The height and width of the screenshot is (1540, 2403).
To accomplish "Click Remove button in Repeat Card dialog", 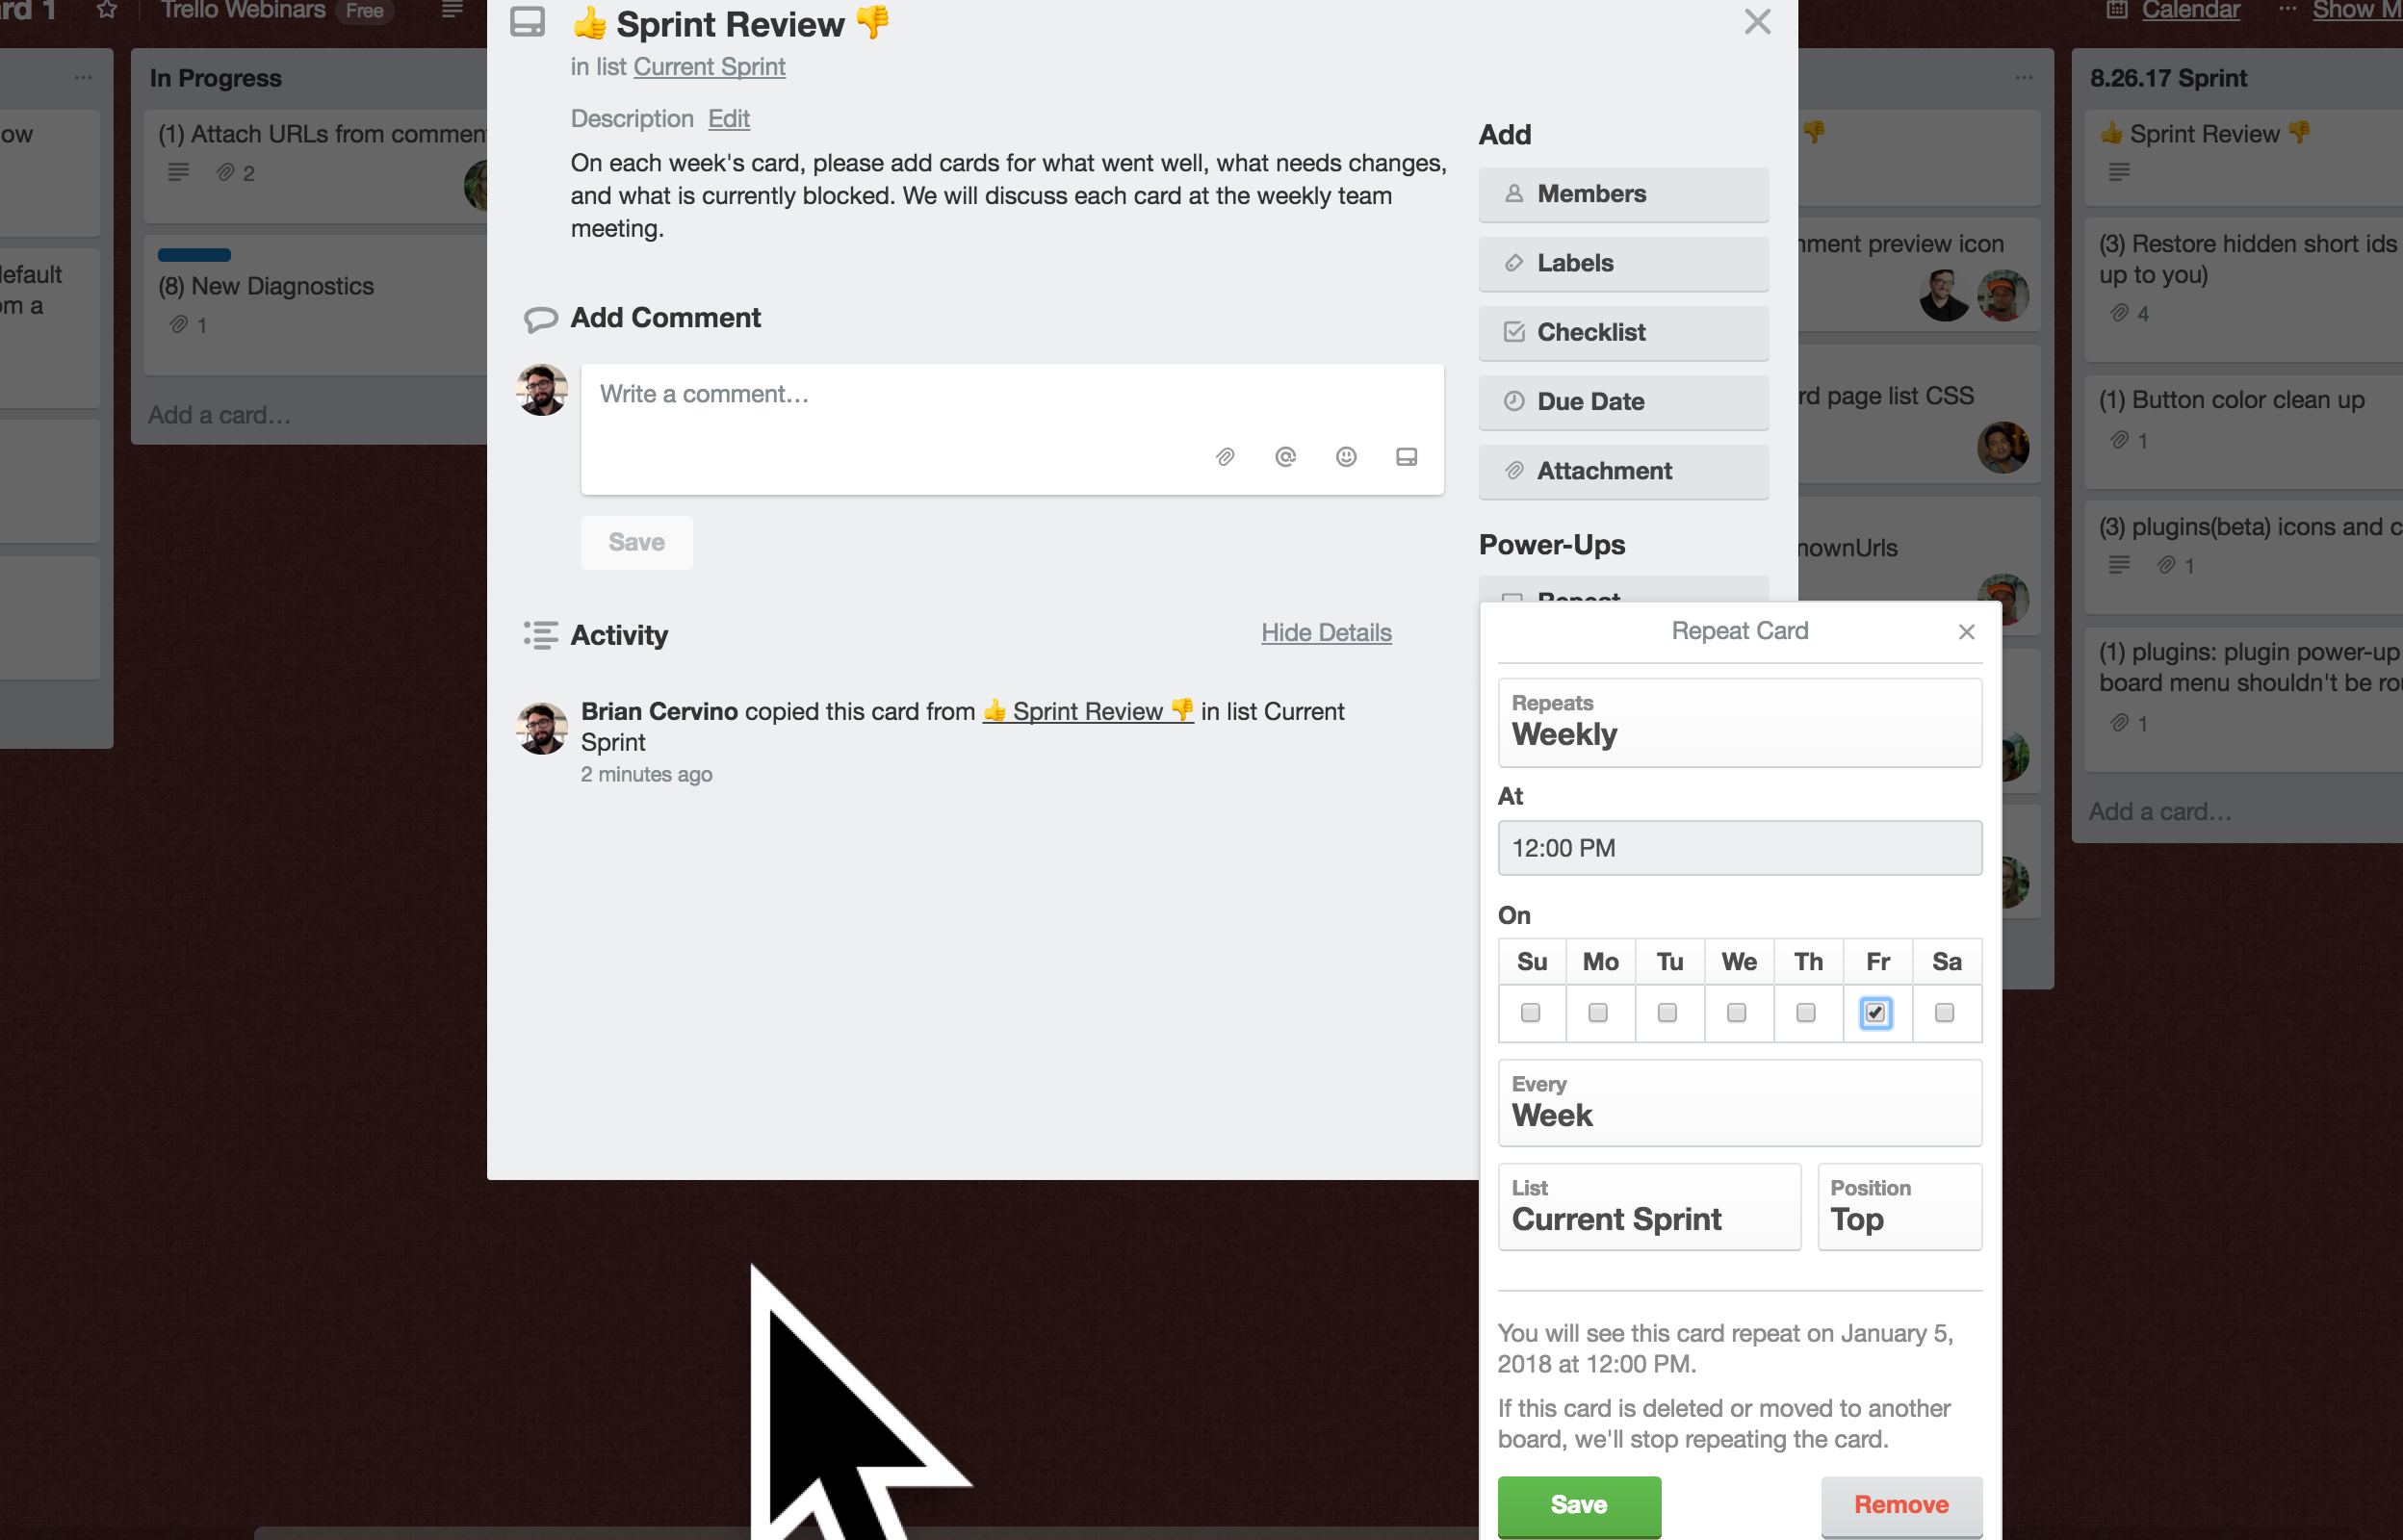I will [x=1902, y=1503].
